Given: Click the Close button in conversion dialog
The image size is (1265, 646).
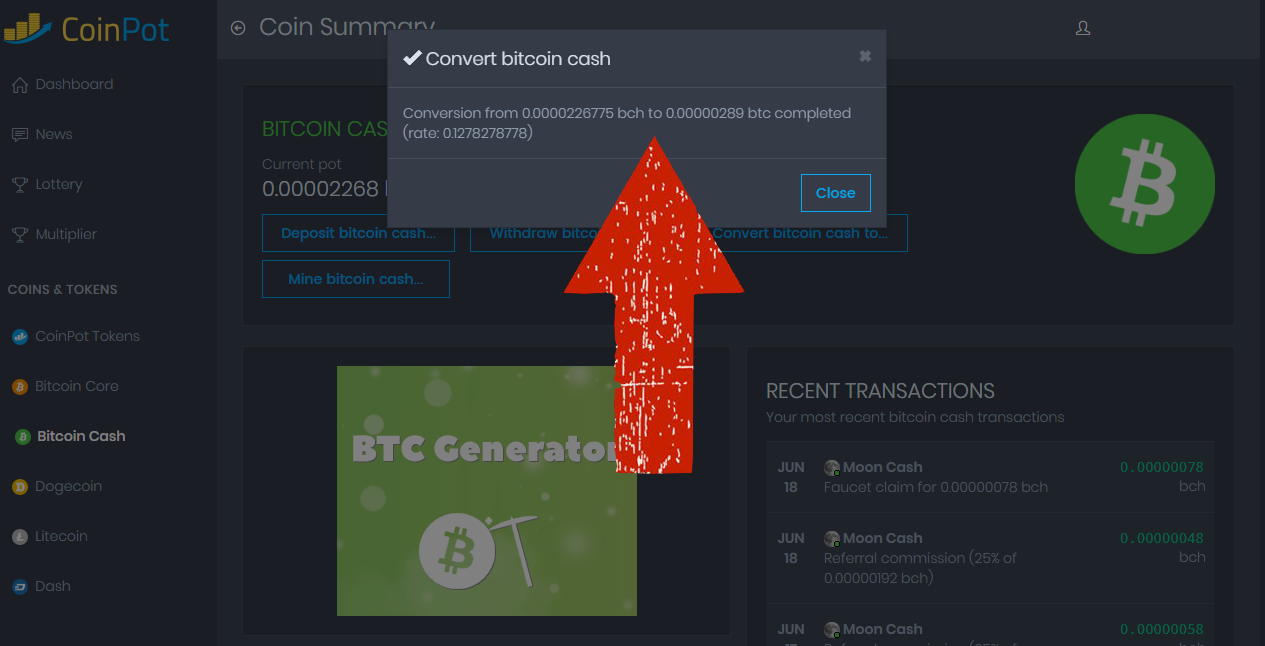Looking at the screenshot, I should point(836,193).
